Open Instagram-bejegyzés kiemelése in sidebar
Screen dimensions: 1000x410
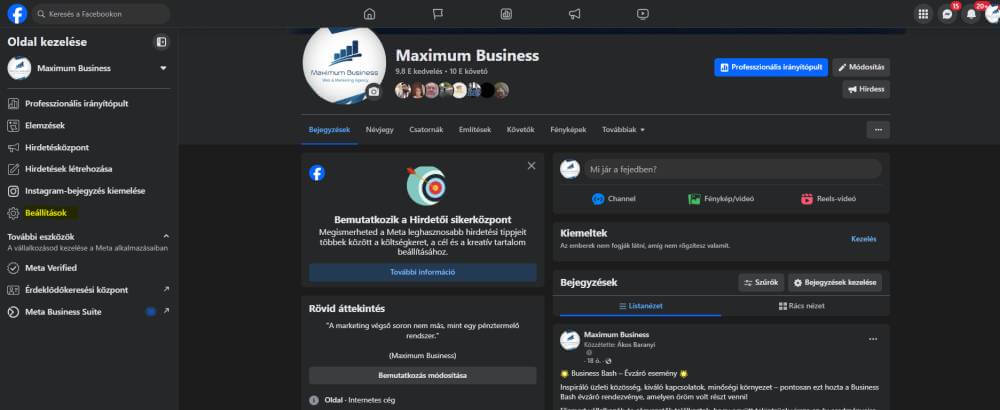click(x=85, y=191)
